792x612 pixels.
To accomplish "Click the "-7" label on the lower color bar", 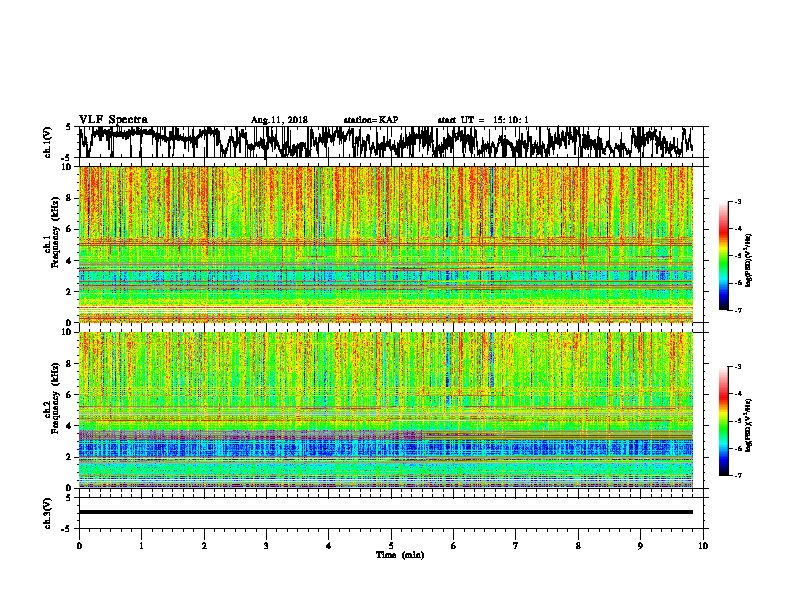I will point(737,475).
